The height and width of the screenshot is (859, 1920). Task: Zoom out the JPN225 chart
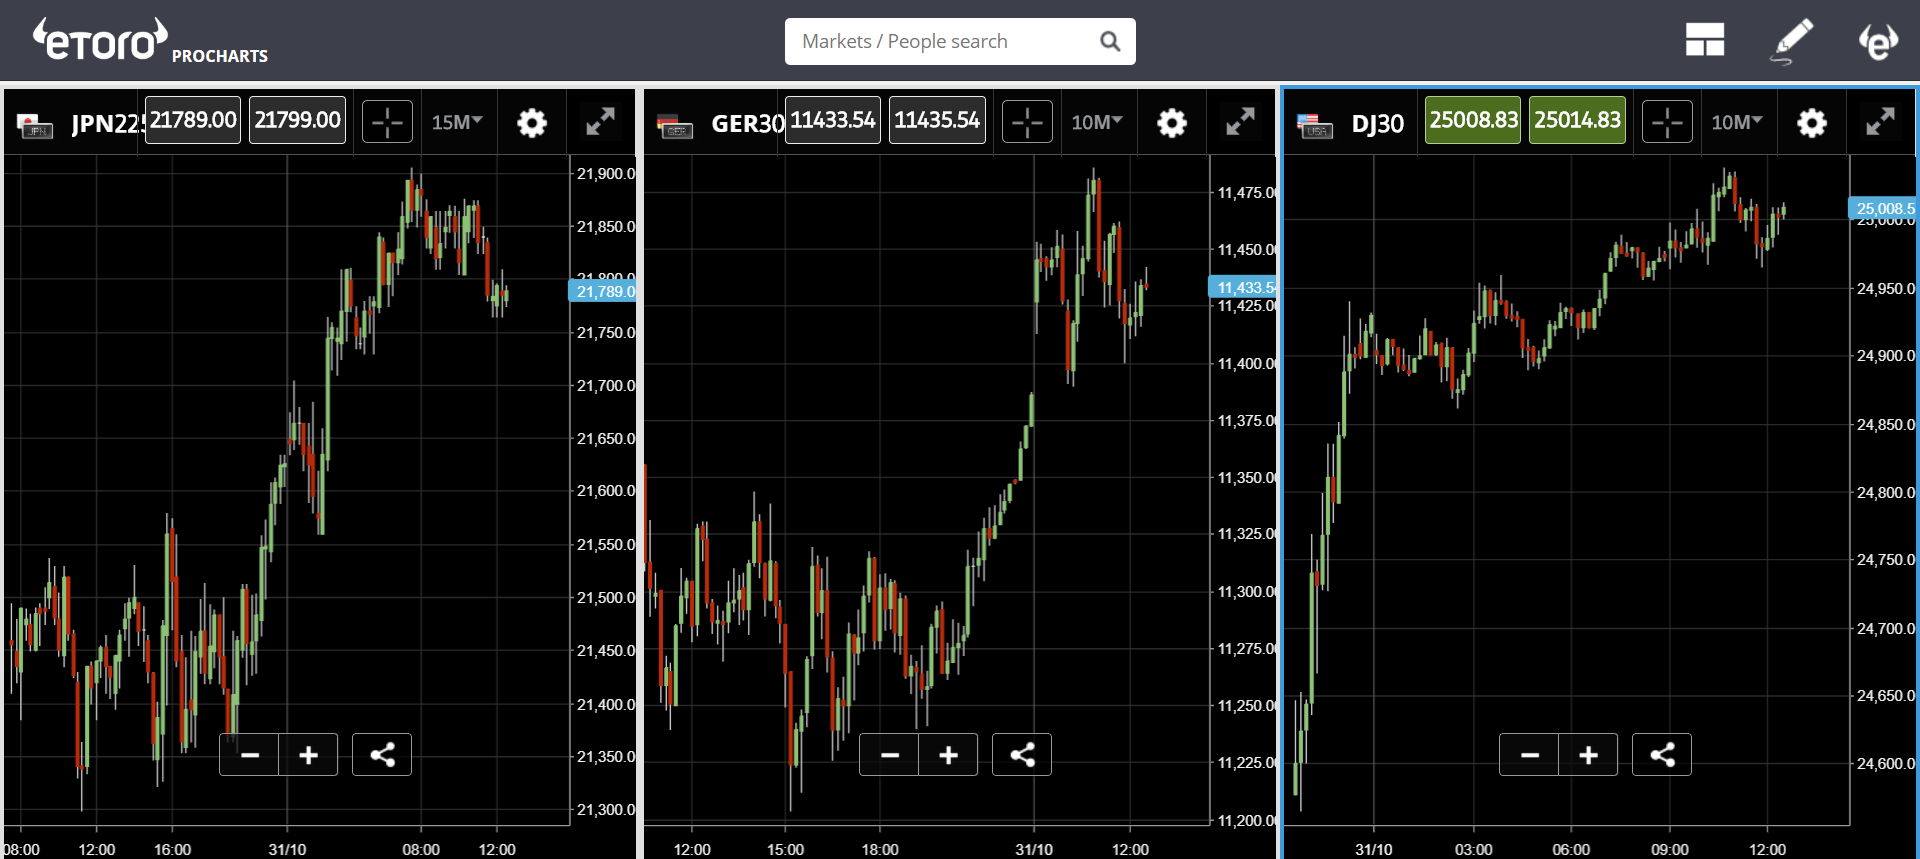pyautogui.click(x=250, y=755)
